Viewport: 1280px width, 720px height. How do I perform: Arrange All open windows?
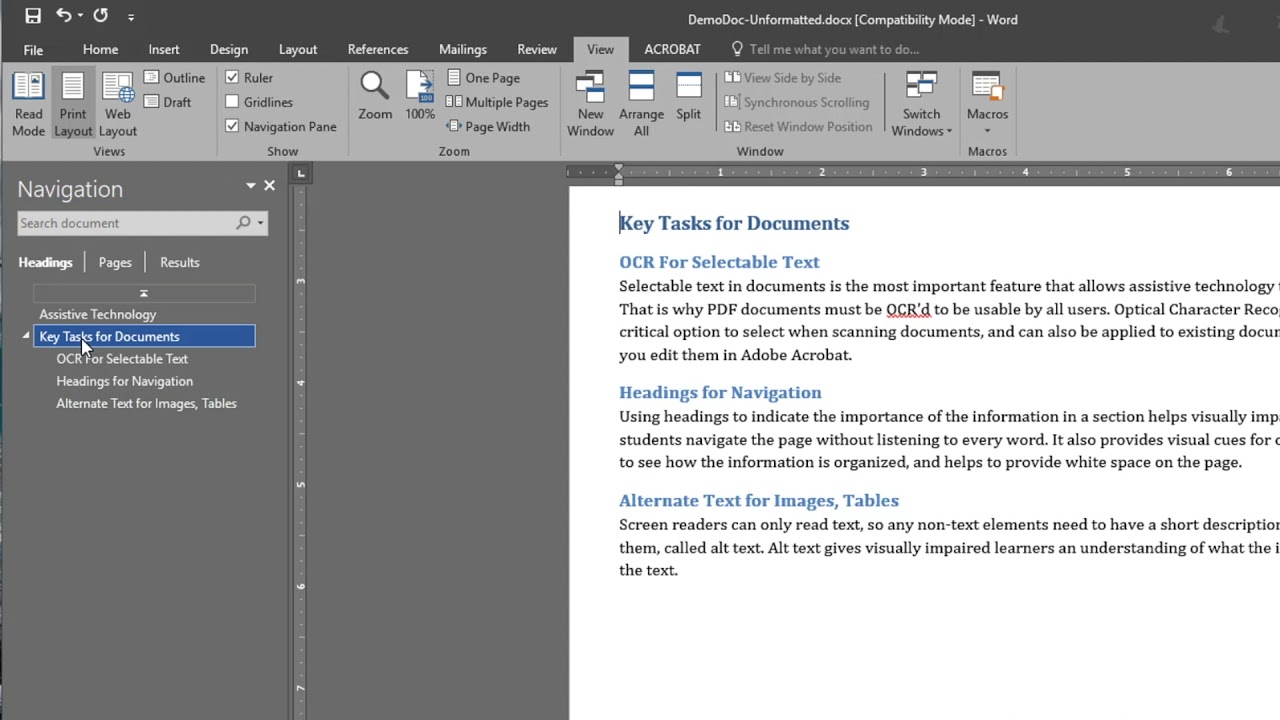point(641,104)
